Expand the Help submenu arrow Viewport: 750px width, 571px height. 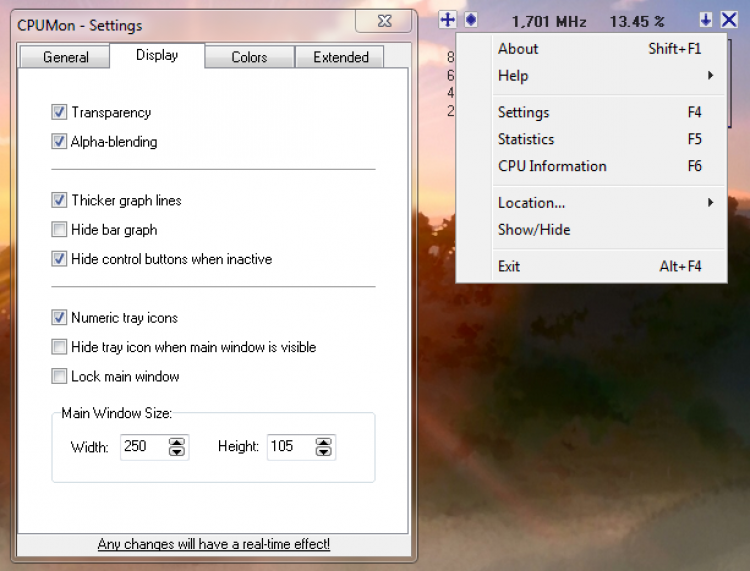pos(710,76)
